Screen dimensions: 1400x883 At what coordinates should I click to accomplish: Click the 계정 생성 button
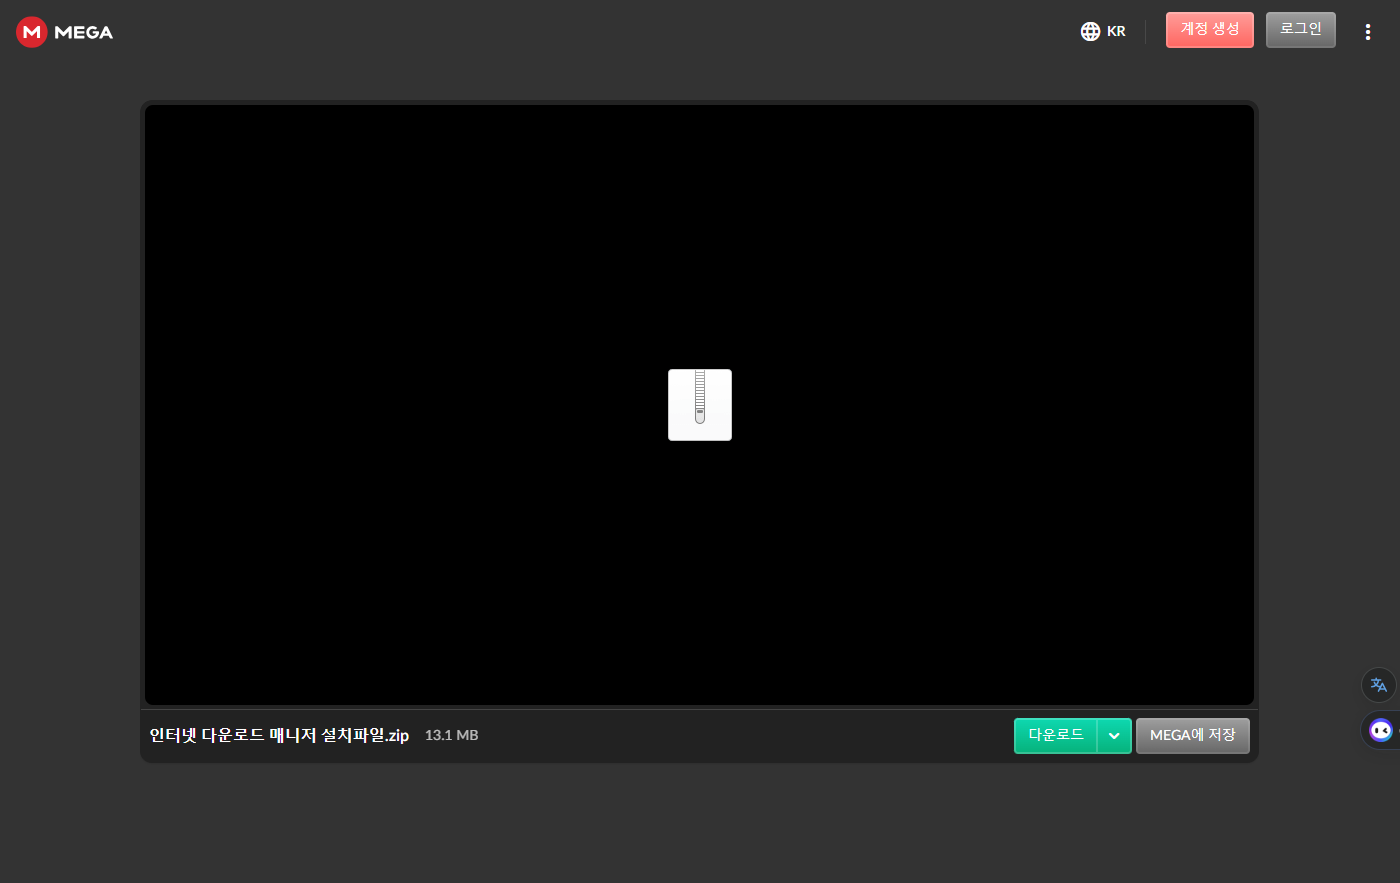[x=1209, y=30]
